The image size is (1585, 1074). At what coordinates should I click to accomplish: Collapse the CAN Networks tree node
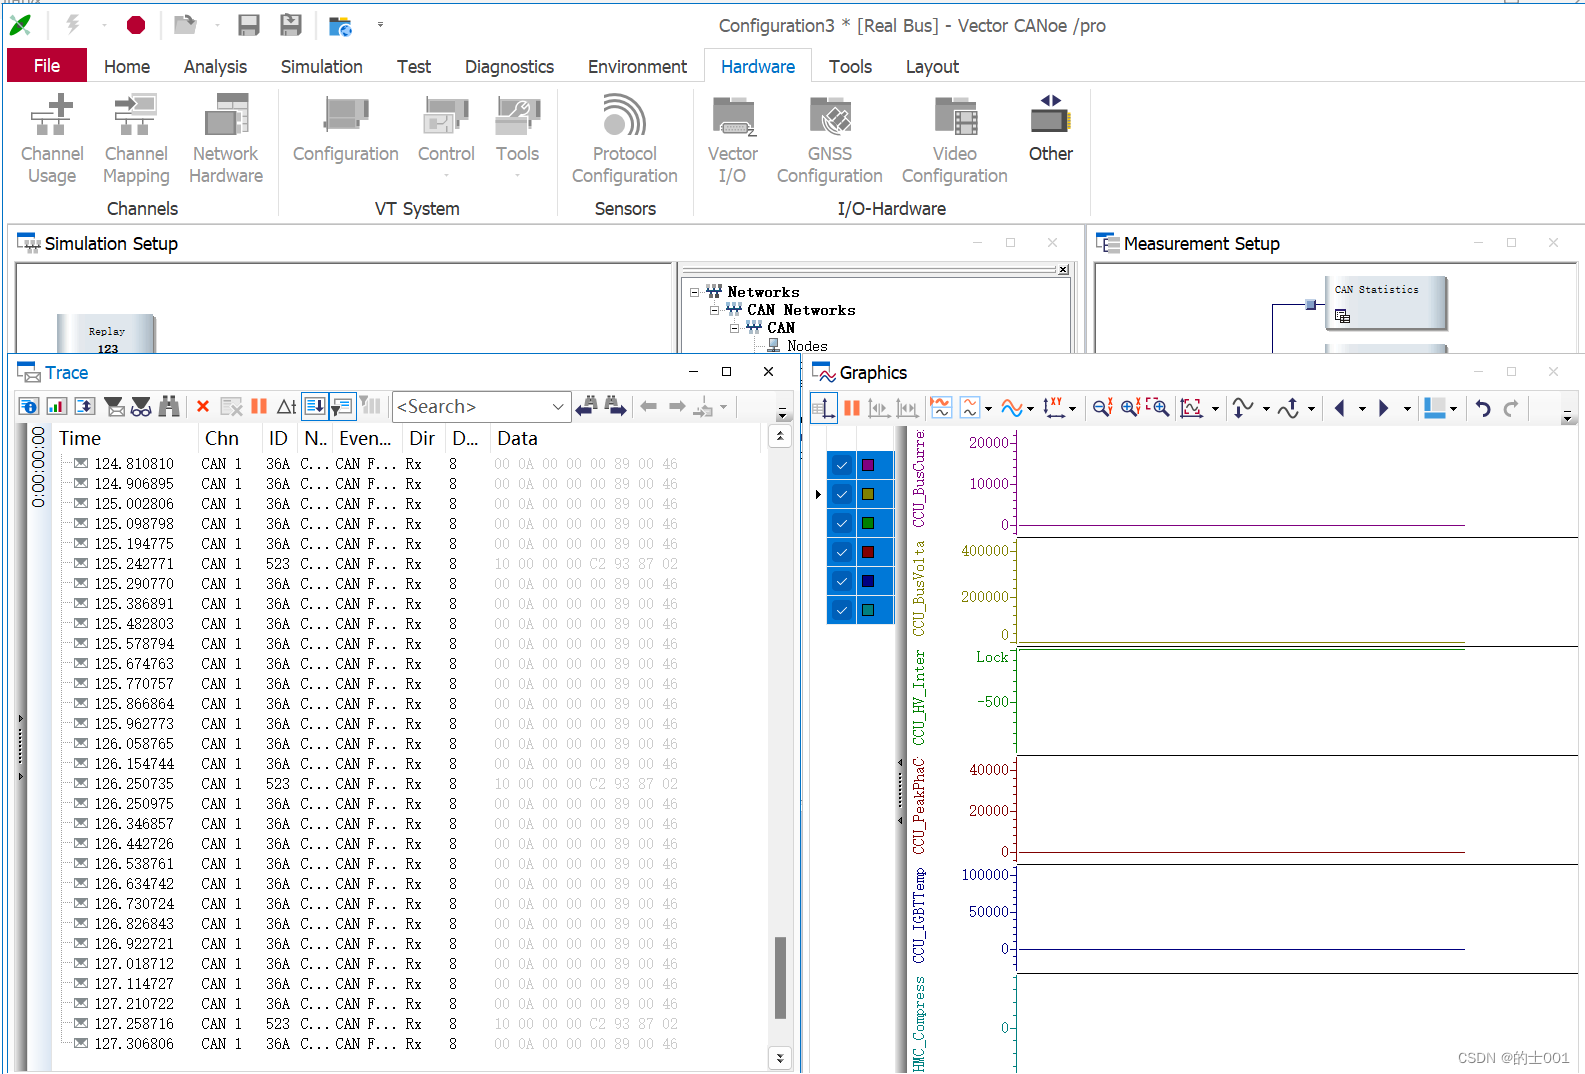[715, 310]
